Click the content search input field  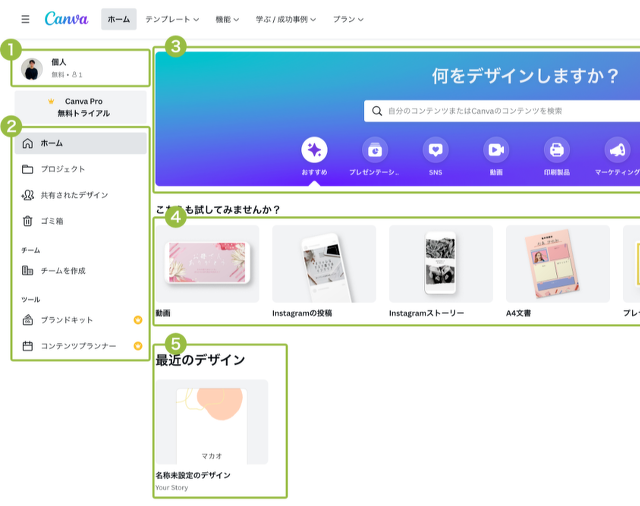pos(500,111)
